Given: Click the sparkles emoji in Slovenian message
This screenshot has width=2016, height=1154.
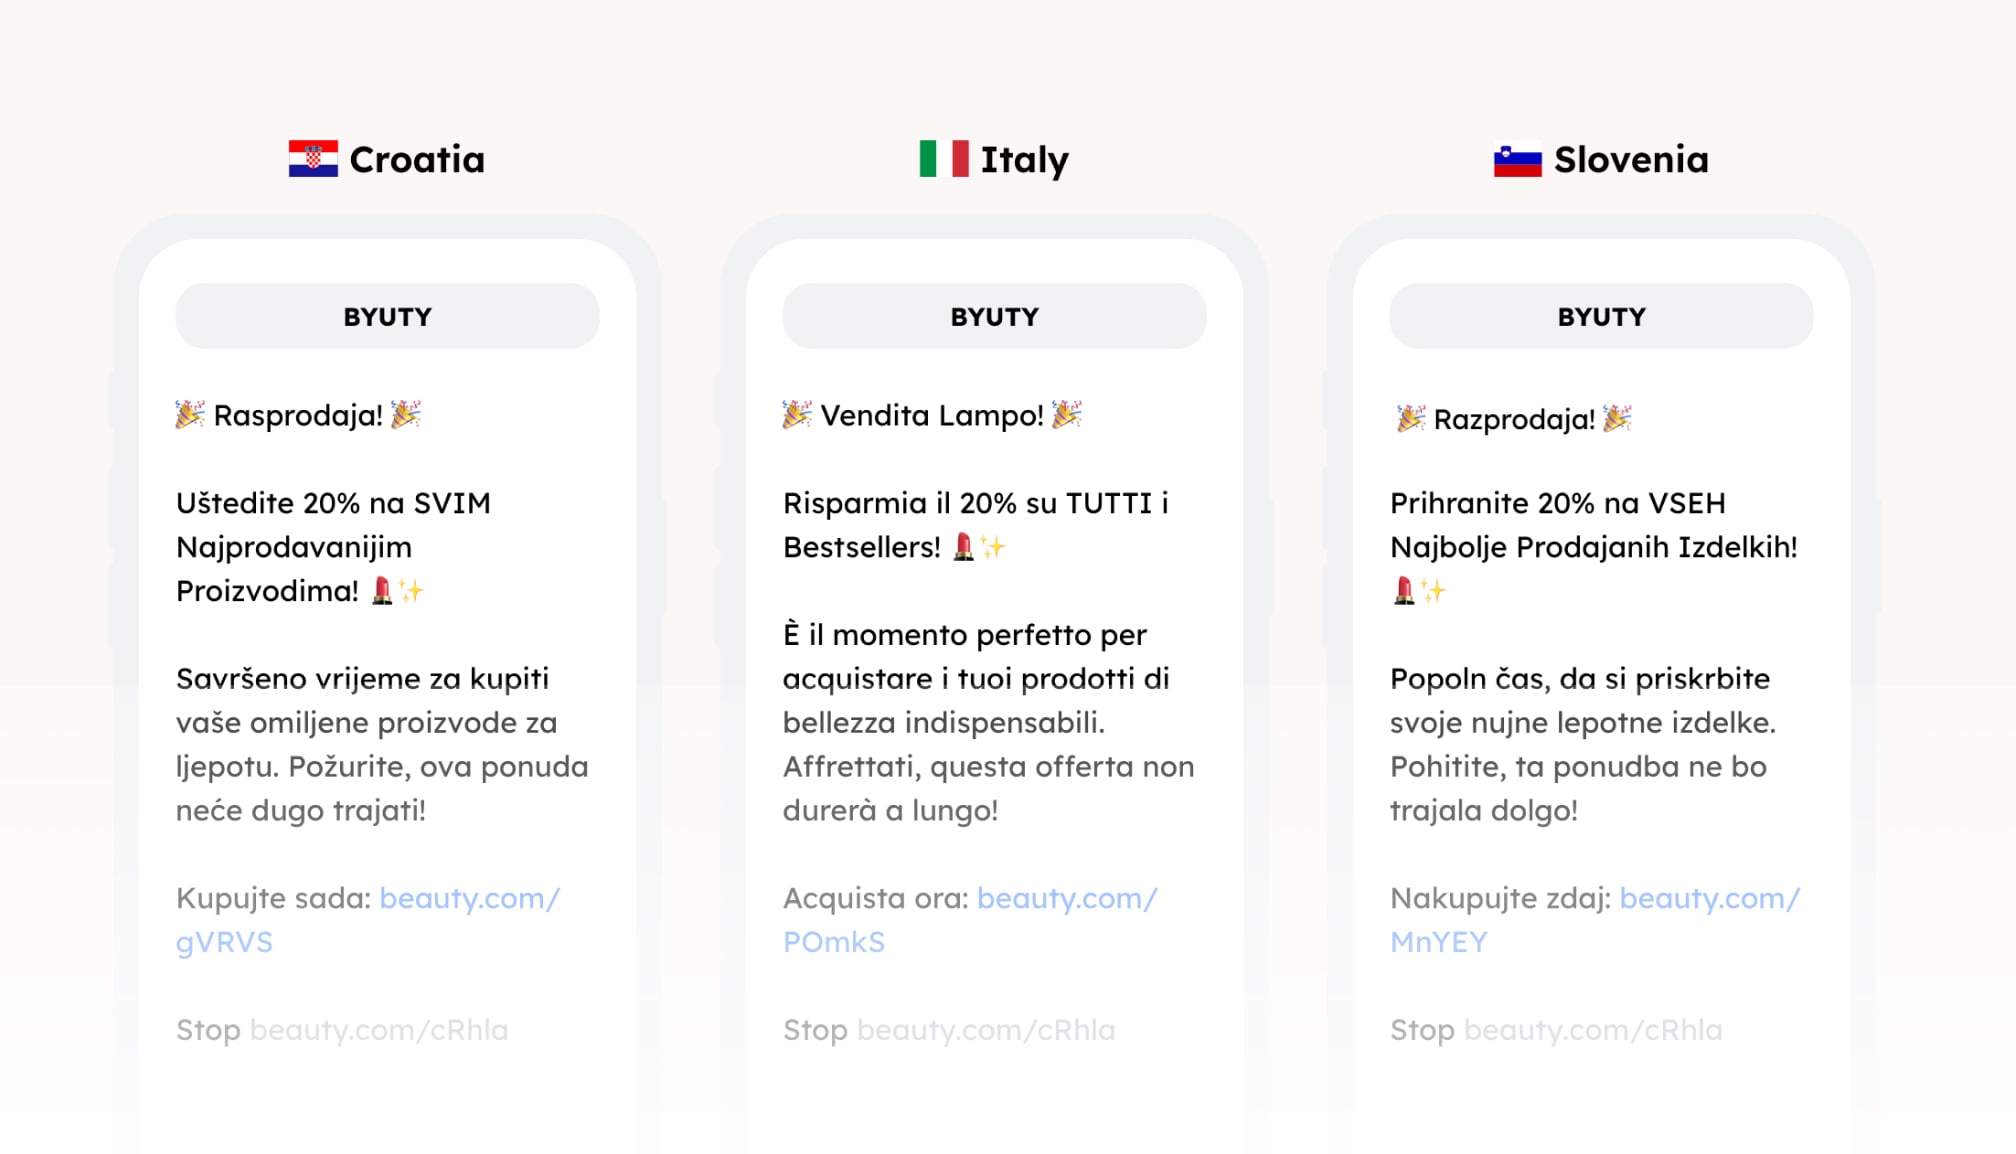Looking at the screenshot, I should 1434,591.
